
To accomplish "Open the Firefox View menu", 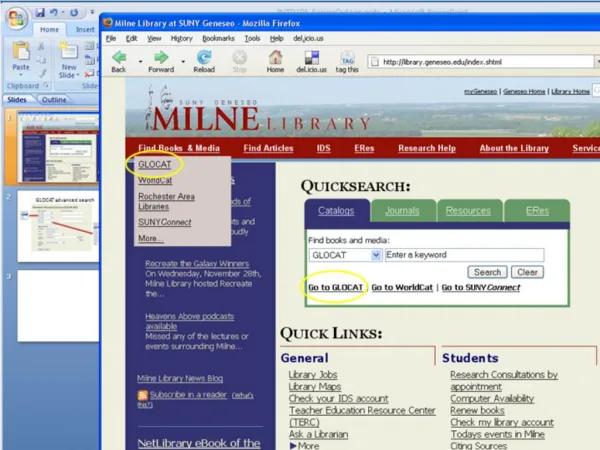I will (x=154, y=38).
